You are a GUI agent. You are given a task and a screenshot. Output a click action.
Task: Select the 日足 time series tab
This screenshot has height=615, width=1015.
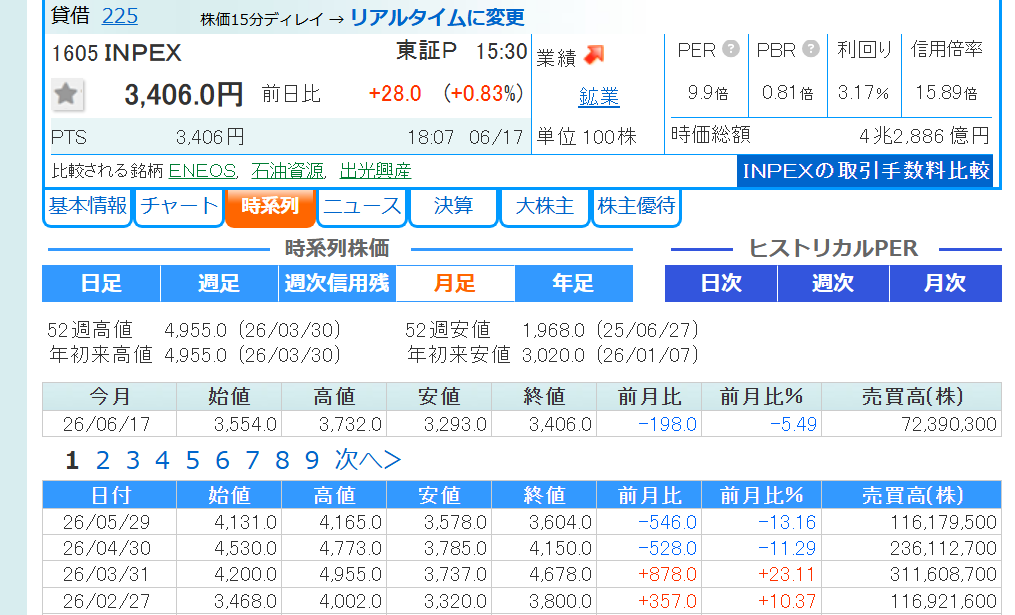tap(101, 284)
